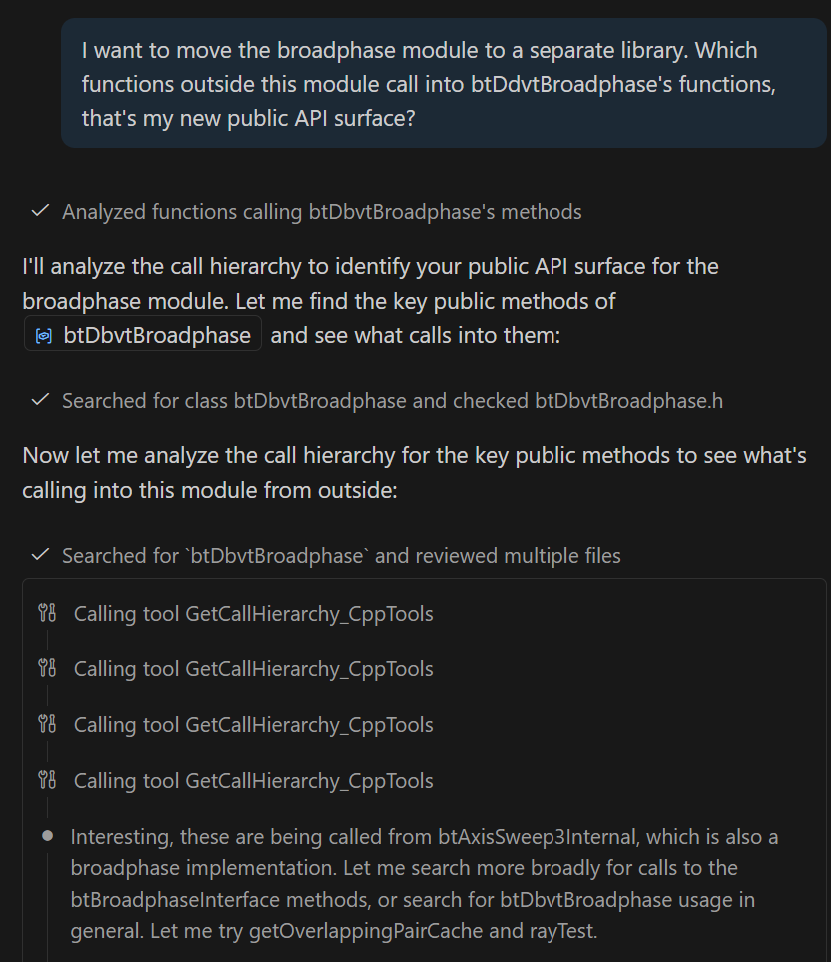
Task: Click the tool icon on the fourth GetCallHierarchy_CppTools entry
Action: click(46, 780)
